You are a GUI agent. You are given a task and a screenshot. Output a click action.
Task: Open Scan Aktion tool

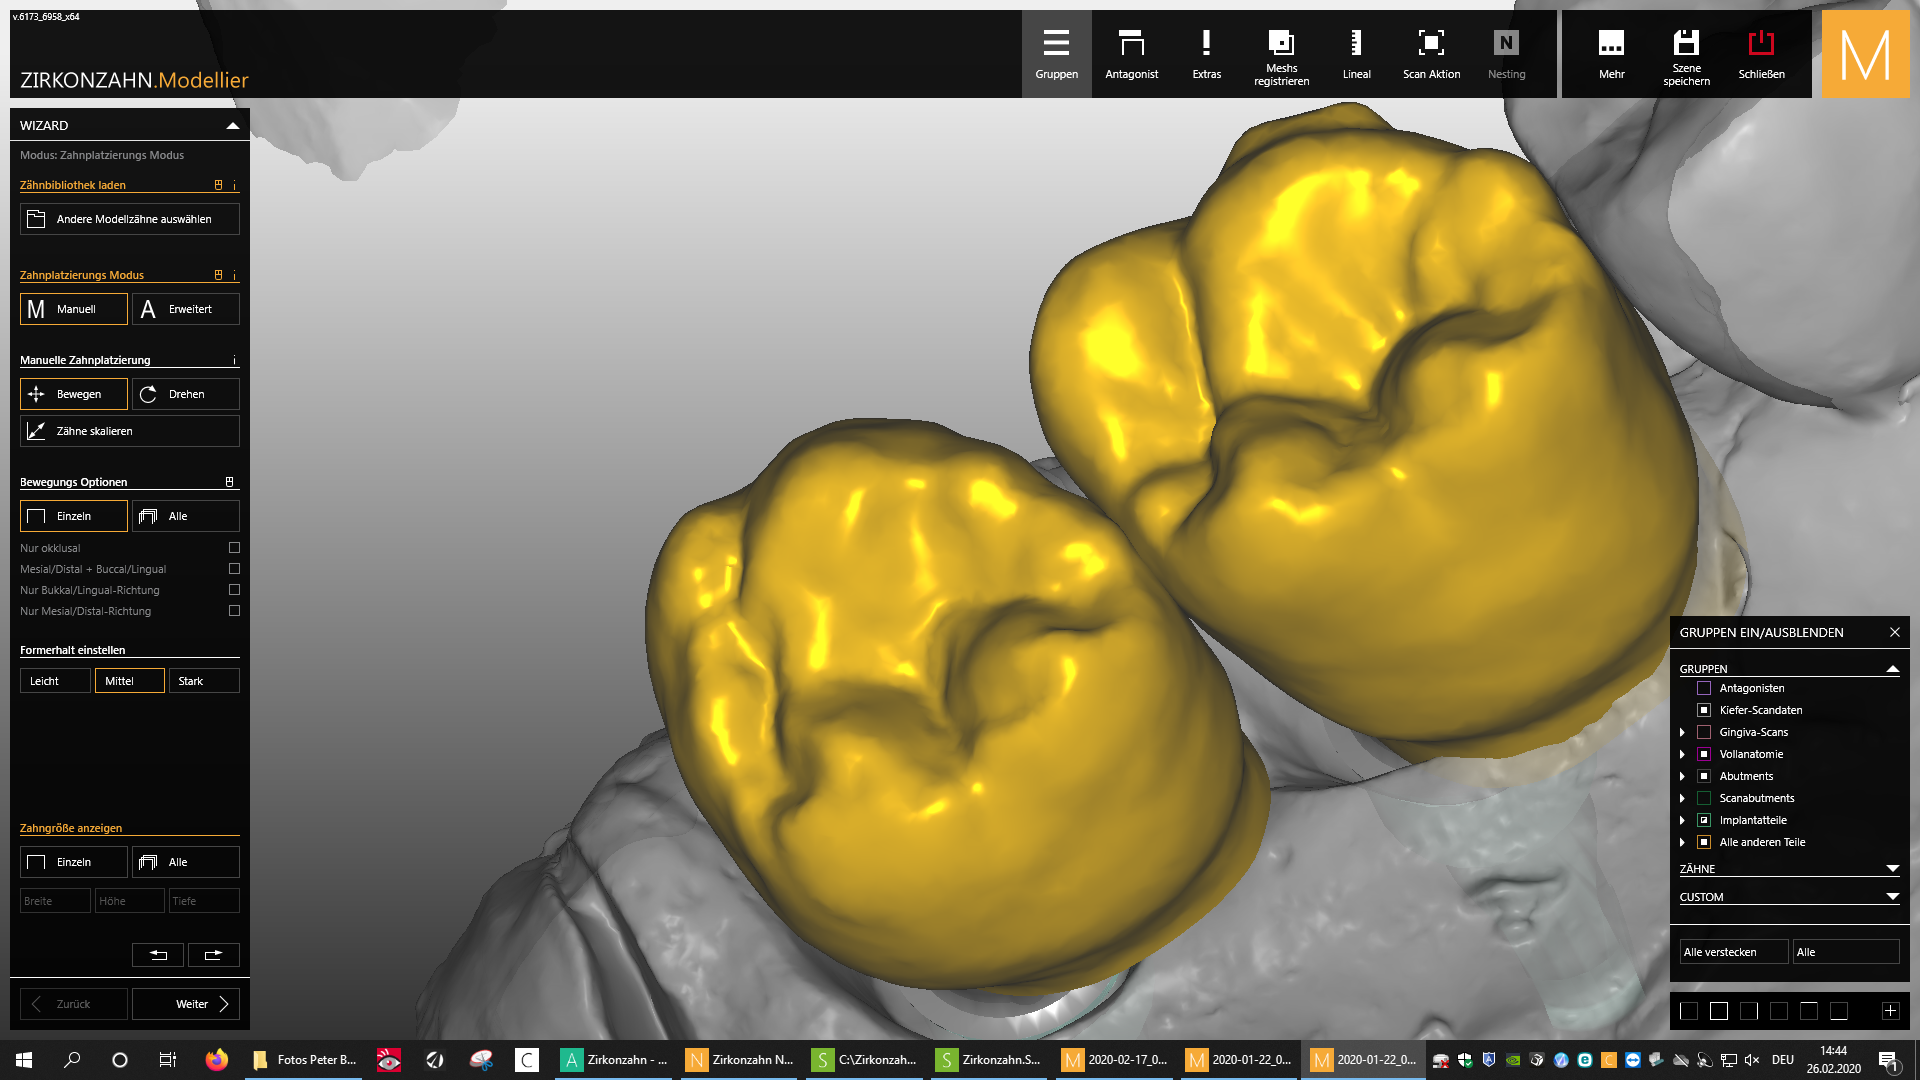click(1431, 54)
